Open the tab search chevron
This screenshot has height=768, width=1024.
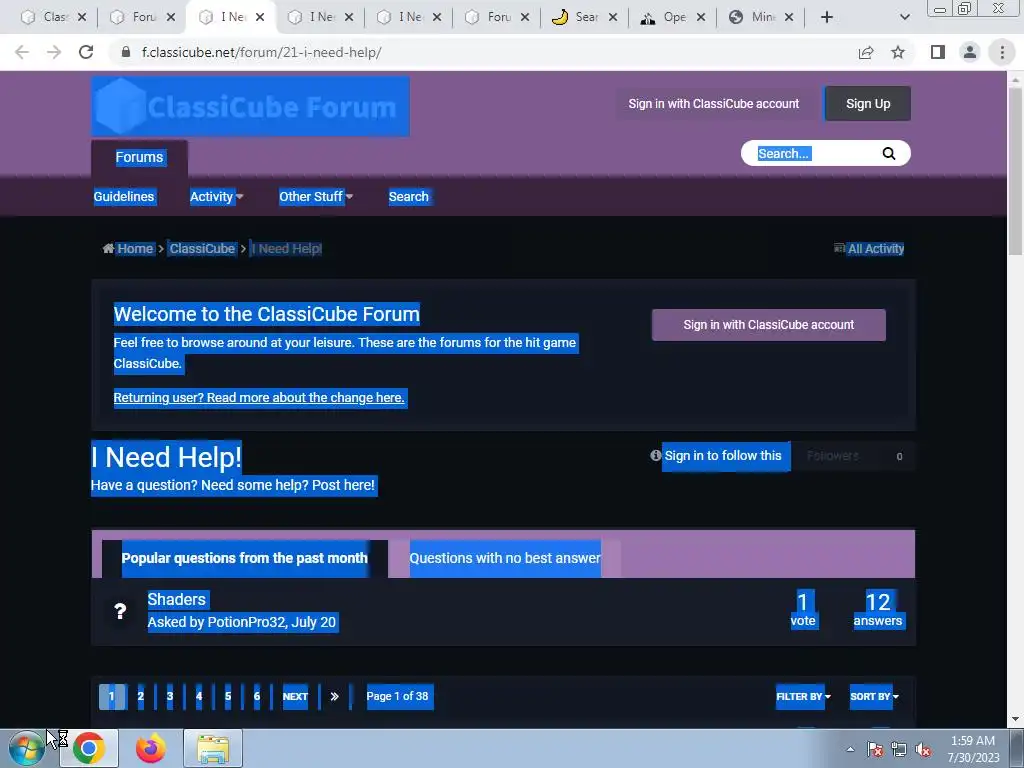tap(904, 17)
